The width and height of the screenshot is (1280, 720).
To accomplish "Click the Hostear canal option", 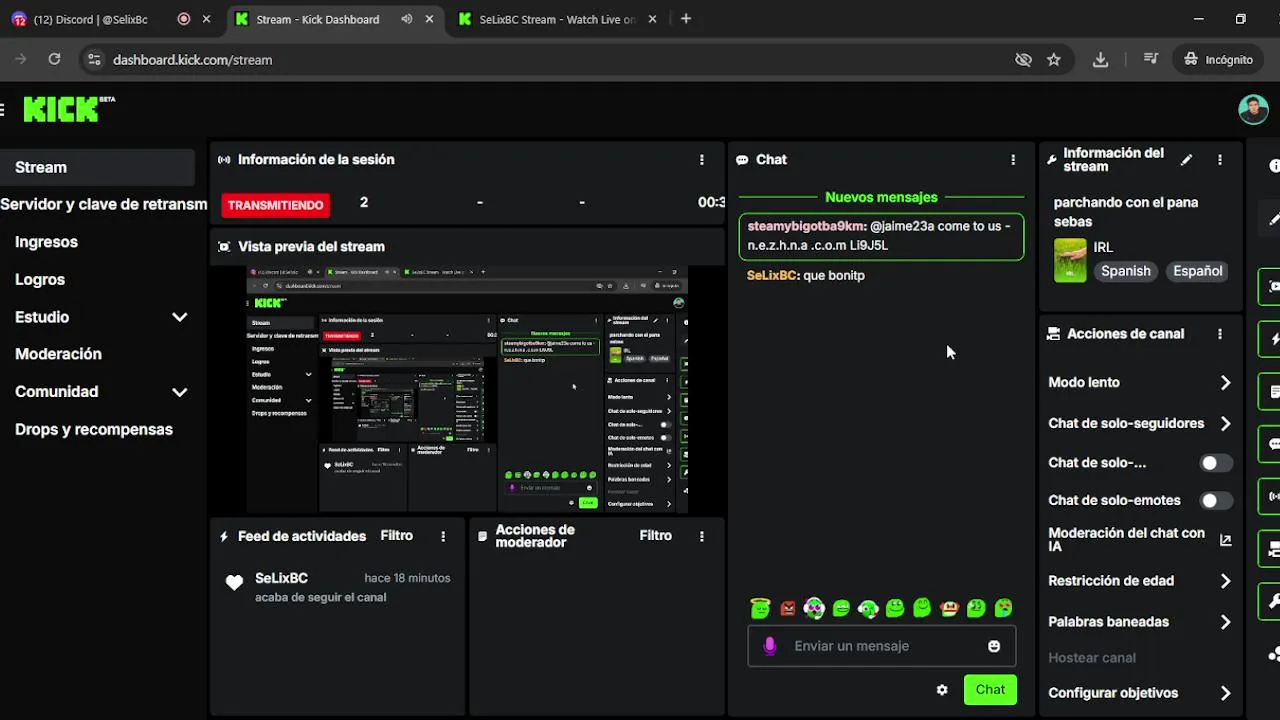I will coord(1092,658).
